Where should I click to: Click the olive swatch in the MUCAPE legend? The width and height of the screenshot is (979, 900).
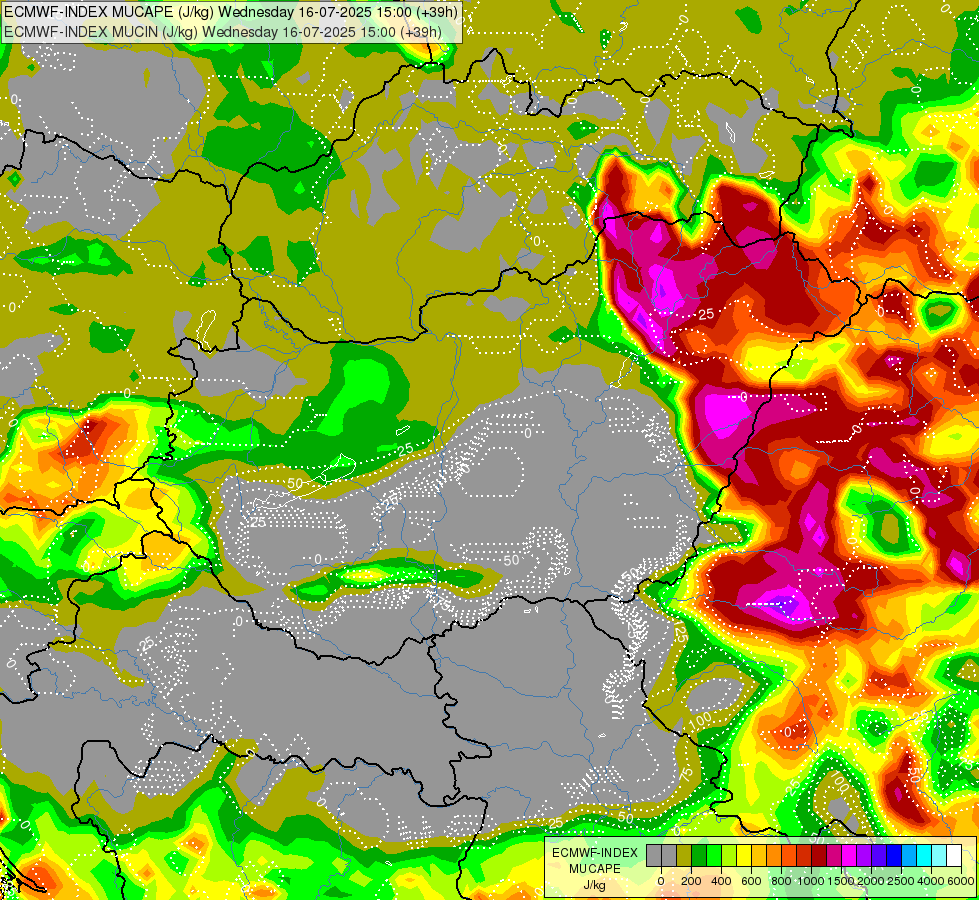(x=684, y=855)
